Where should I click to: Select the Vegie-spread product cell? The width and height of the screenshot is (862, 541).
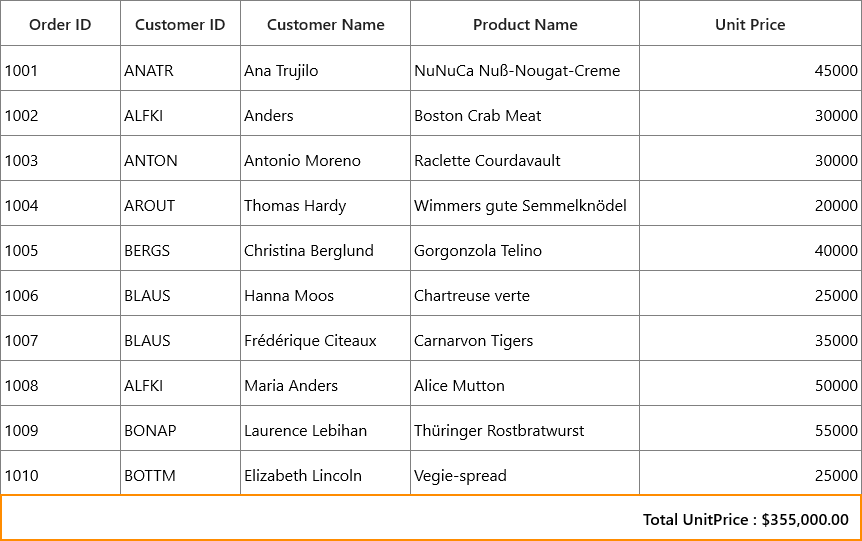click(x=525, y=473)
